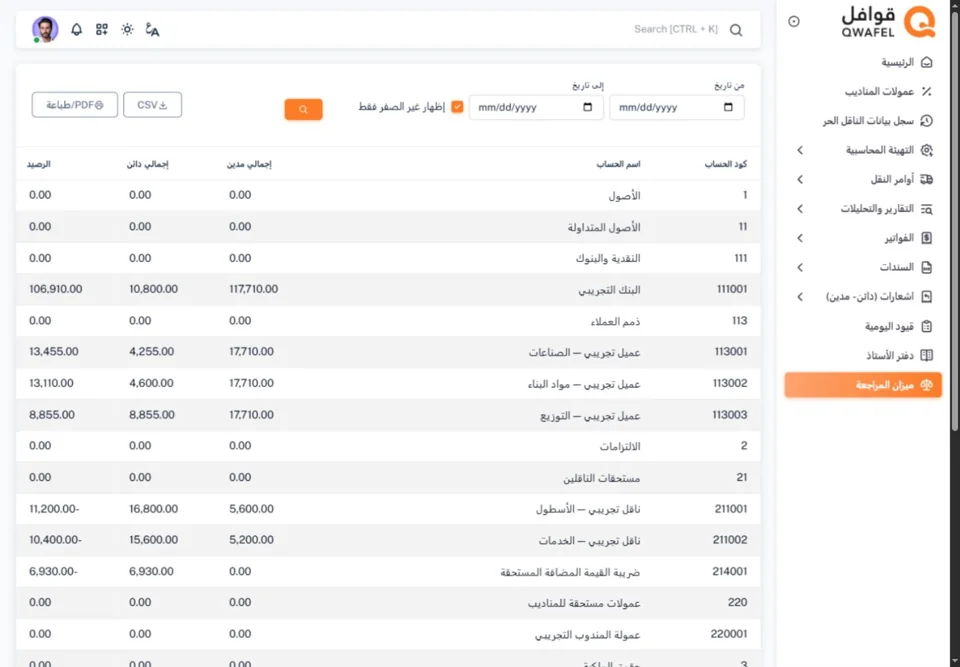The image size is (960, 667).
Task: Click the clipboard icon for قيود اليومية
Action: click(926, 326)
